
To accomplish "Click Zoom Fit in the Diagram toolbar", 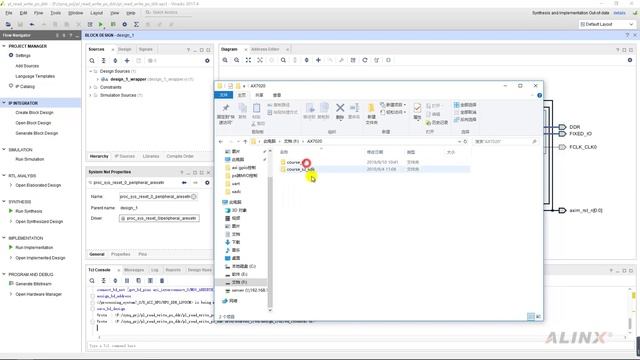I will coord(248,60).
